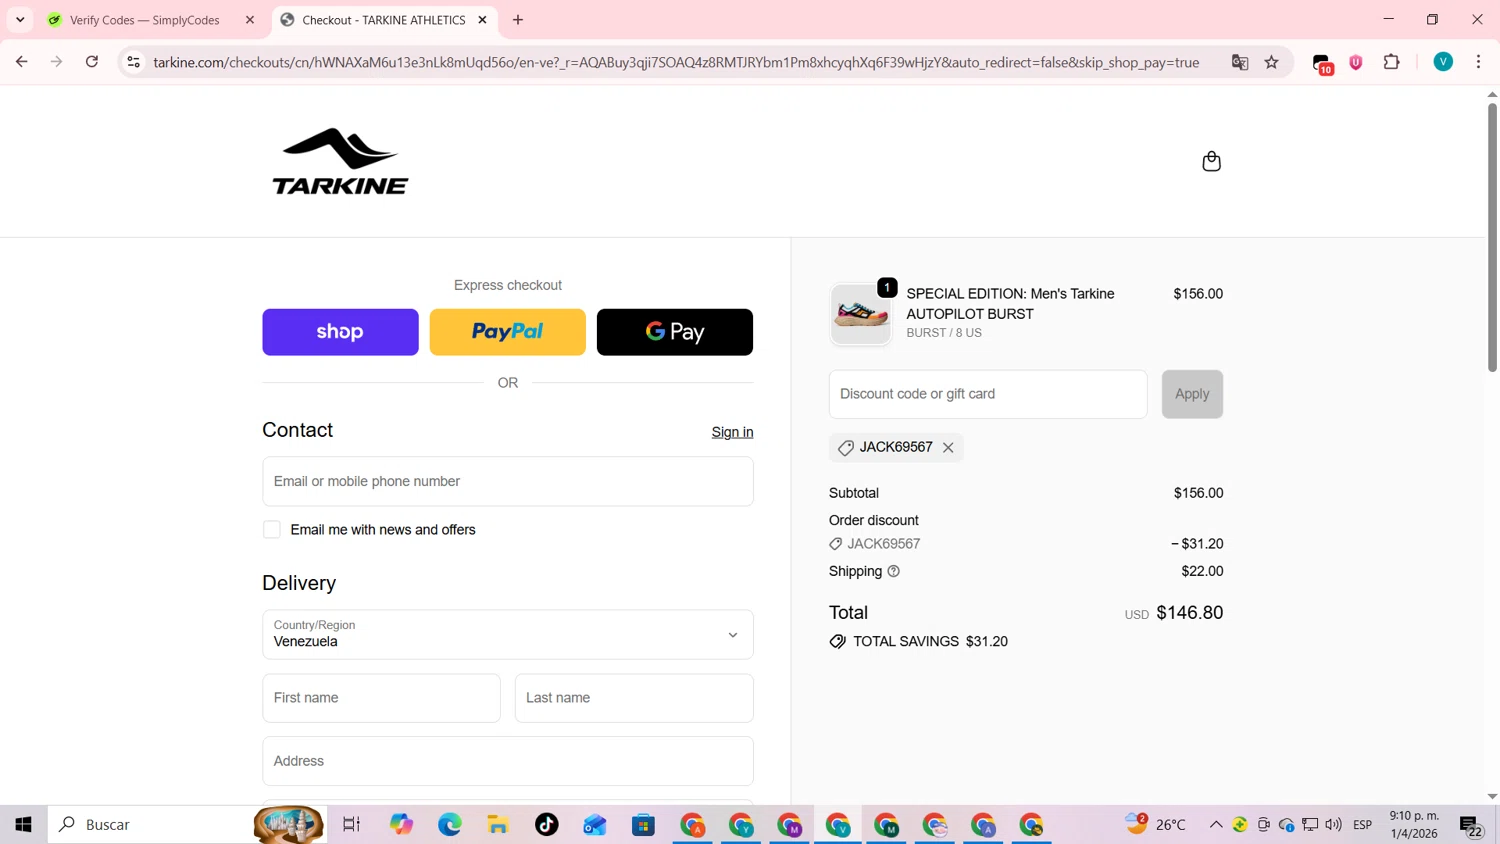
Task: Launch Copilot from the taskbar
Action: pos(401,825)
